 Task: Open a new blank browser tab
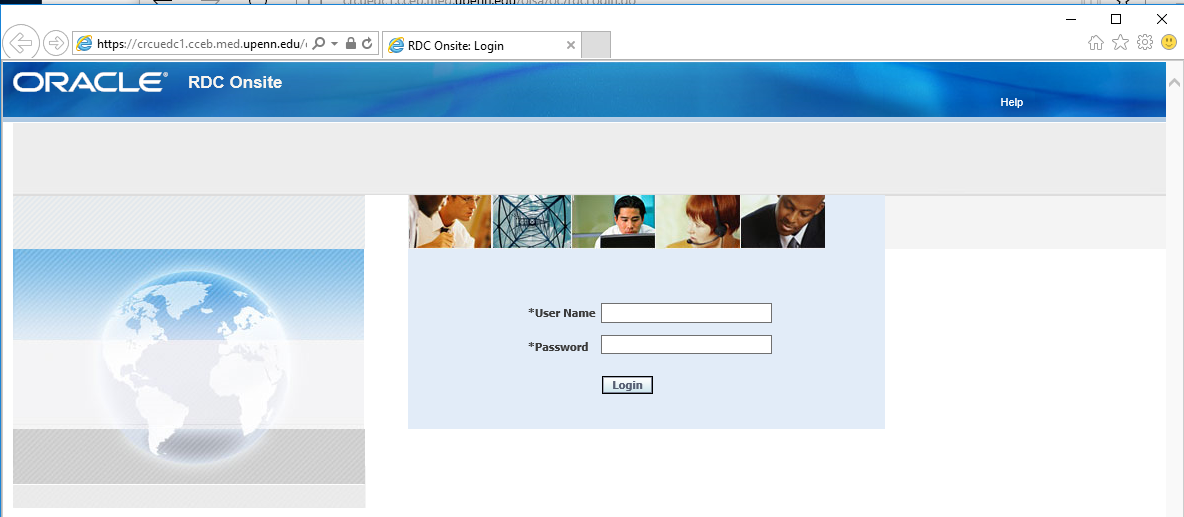pyautogui.click(x=597, y=45)
